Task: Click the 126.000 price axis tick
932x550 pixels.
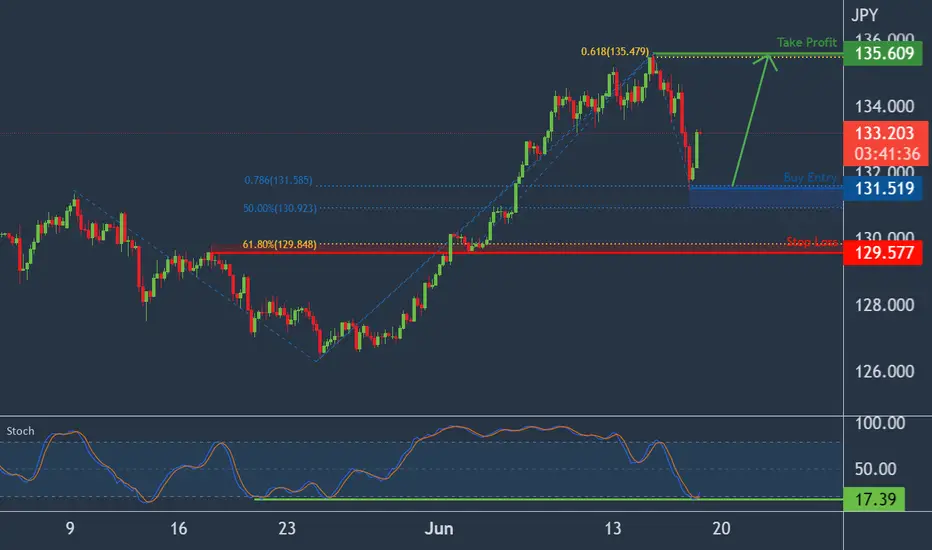Action: (884, 372)
